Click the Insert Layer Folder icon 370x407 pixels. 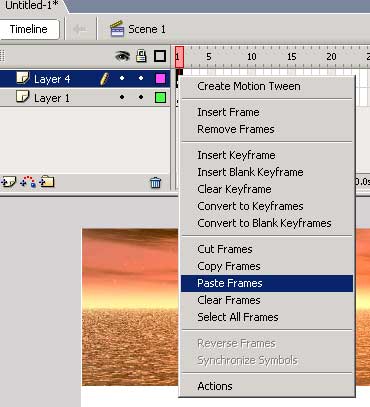[47, 182]
